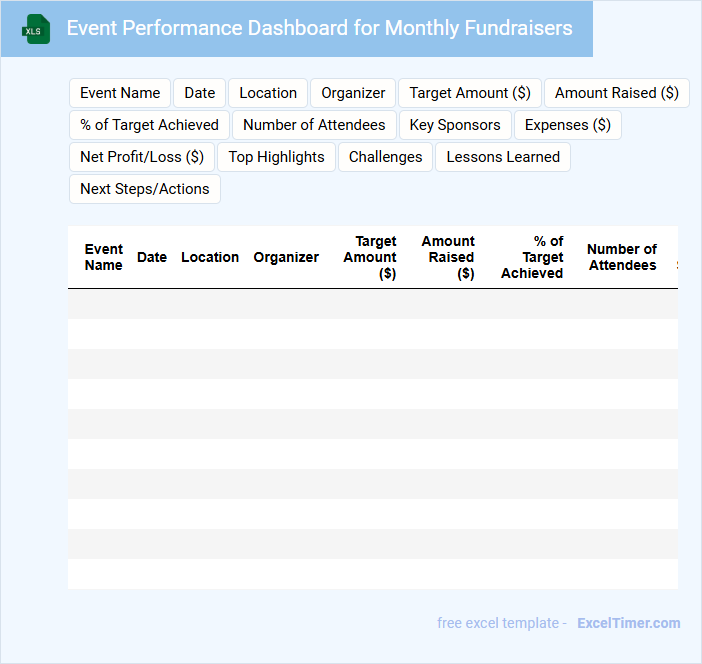The height and width of the screenshot is (664, 702).
Task: Click the Lessons Learned tag
Action: pos(503,157)
